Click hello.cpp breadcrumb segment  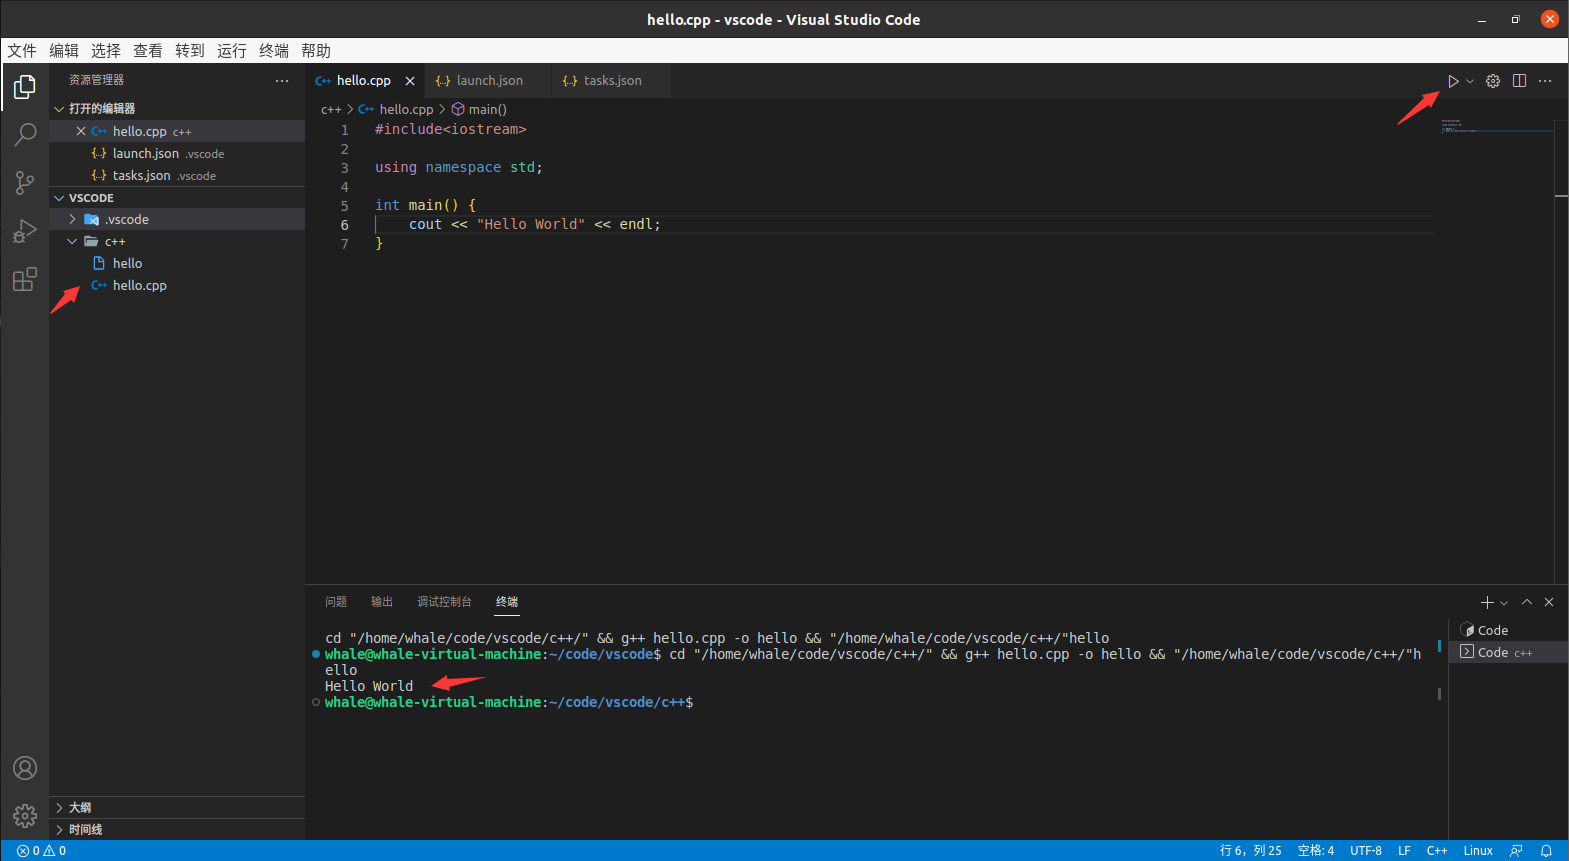coord(406,110)
